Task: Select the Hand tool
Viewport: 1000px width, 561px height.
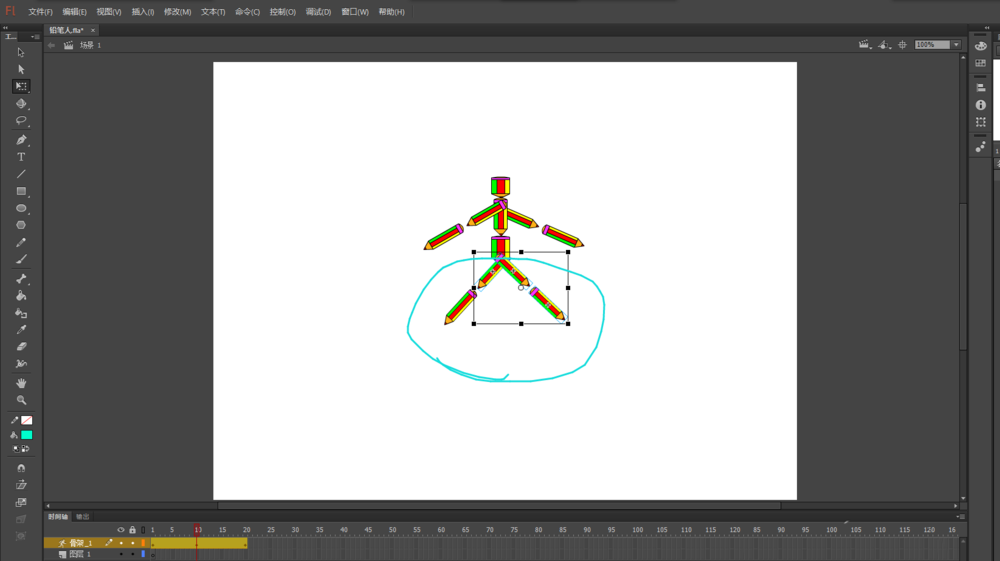Action: [x=21, y=383]
